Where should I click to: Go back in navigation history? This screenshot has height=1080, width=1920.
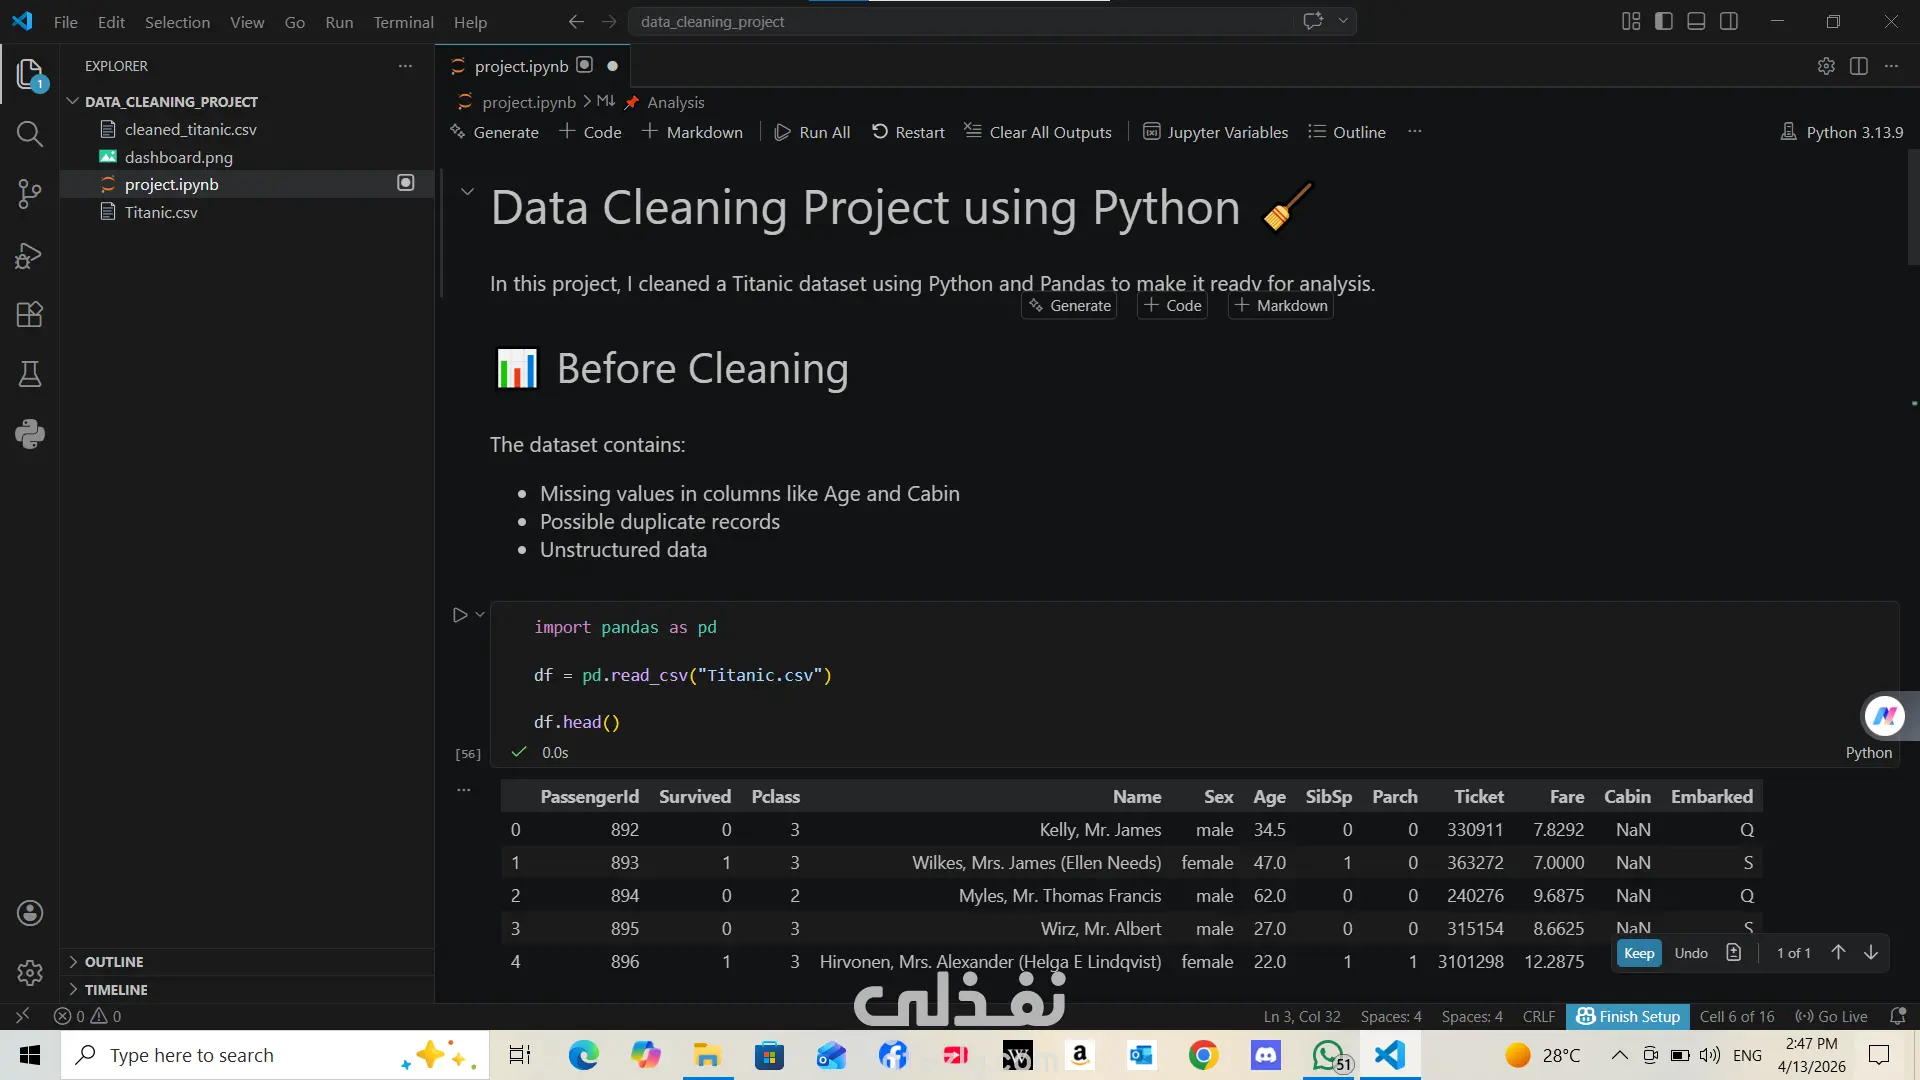[576, 21]
